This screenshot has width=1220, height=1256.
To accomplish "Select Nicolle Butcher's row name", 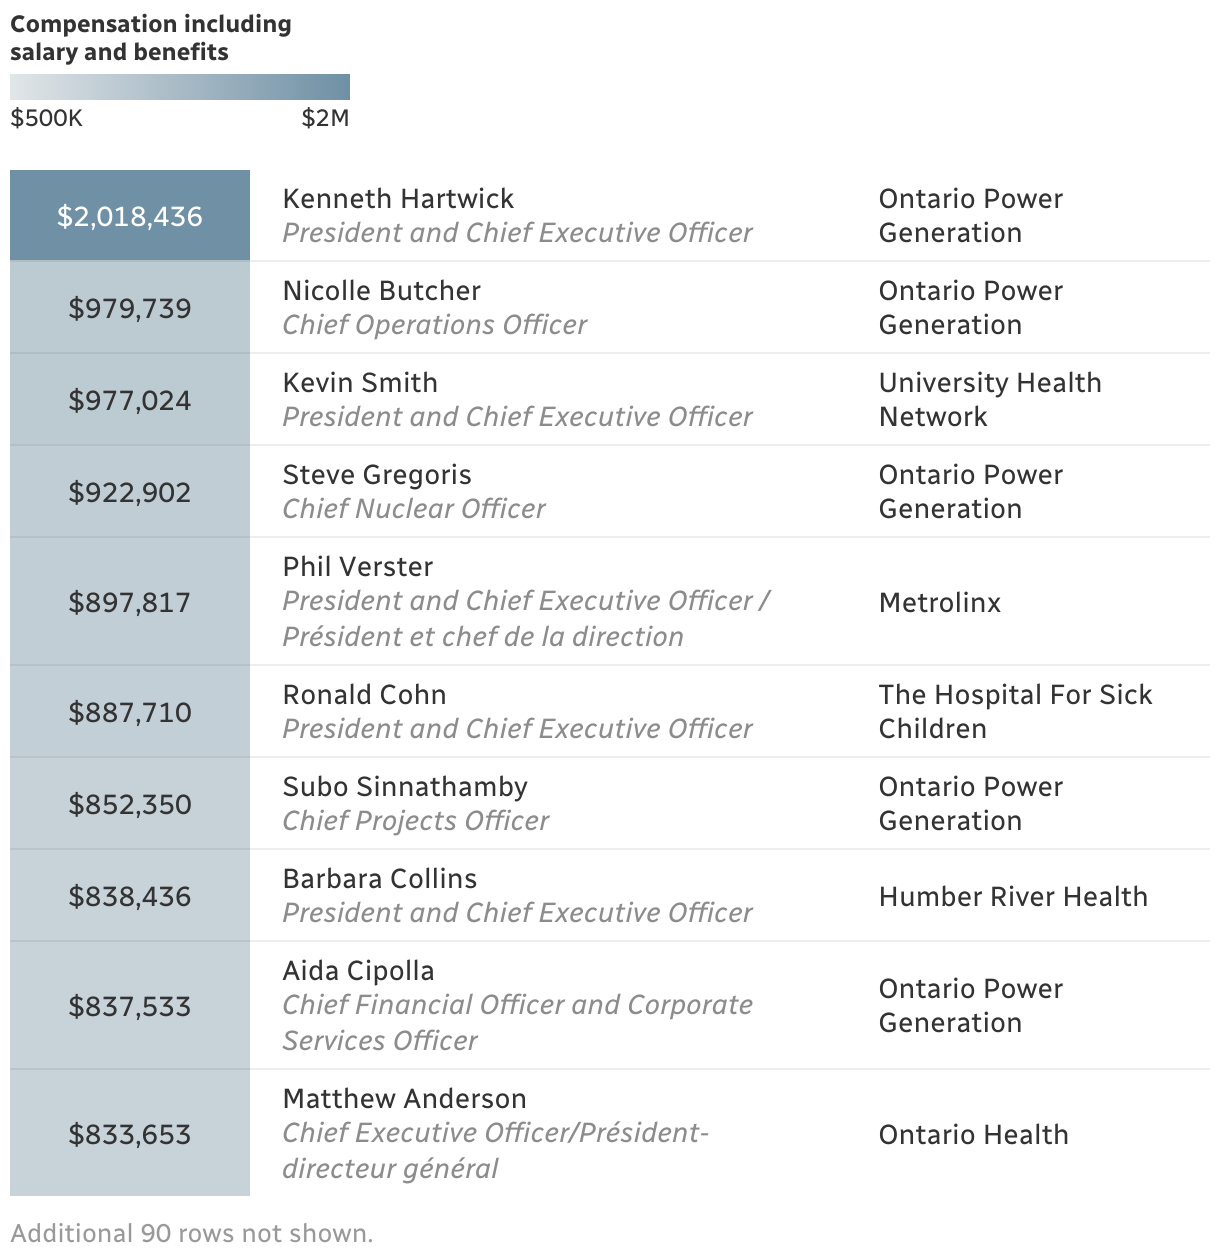I will [381, 291].
